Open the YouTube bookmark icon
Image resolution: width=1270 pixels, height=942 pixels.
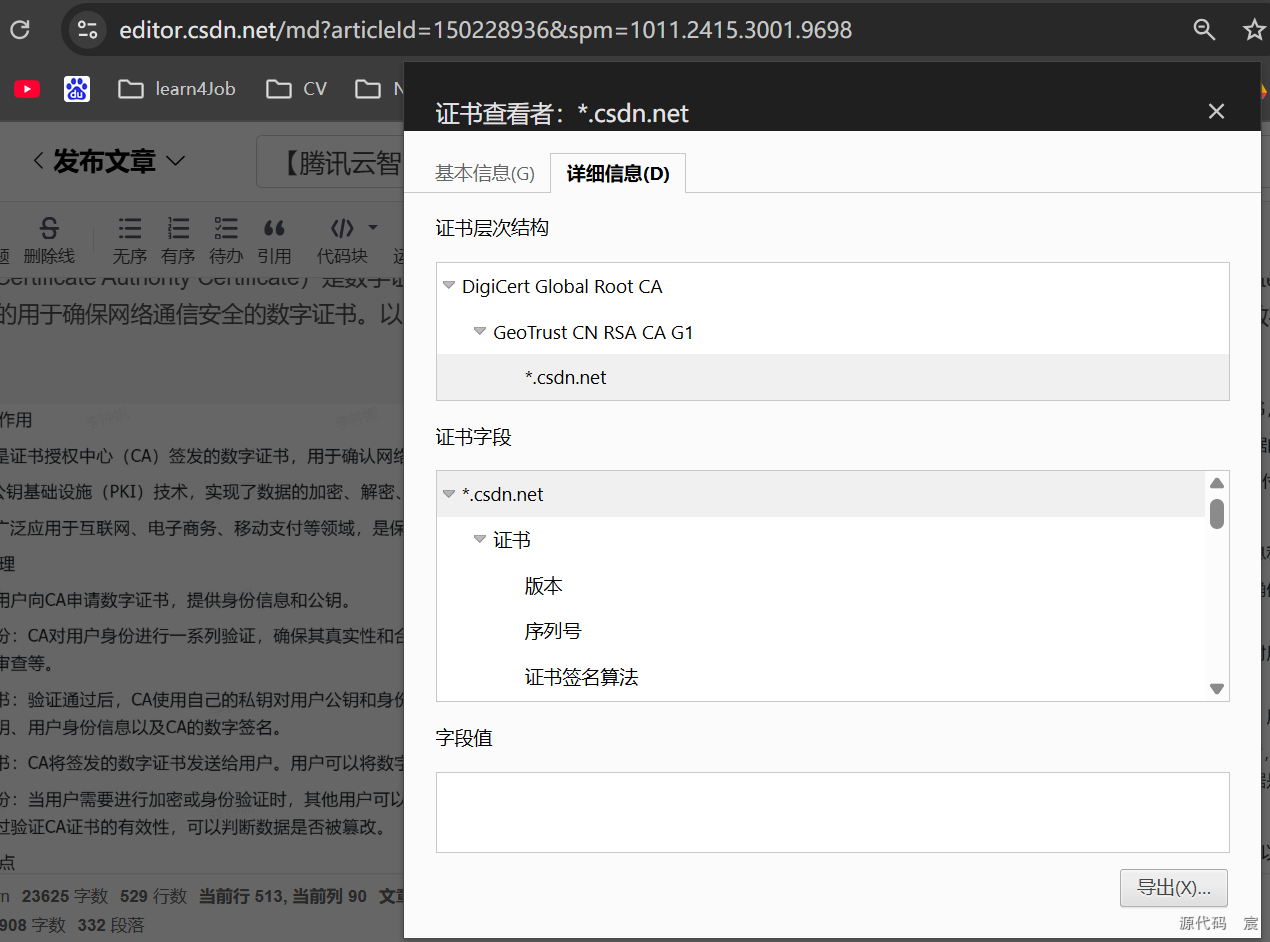point(27,89)
